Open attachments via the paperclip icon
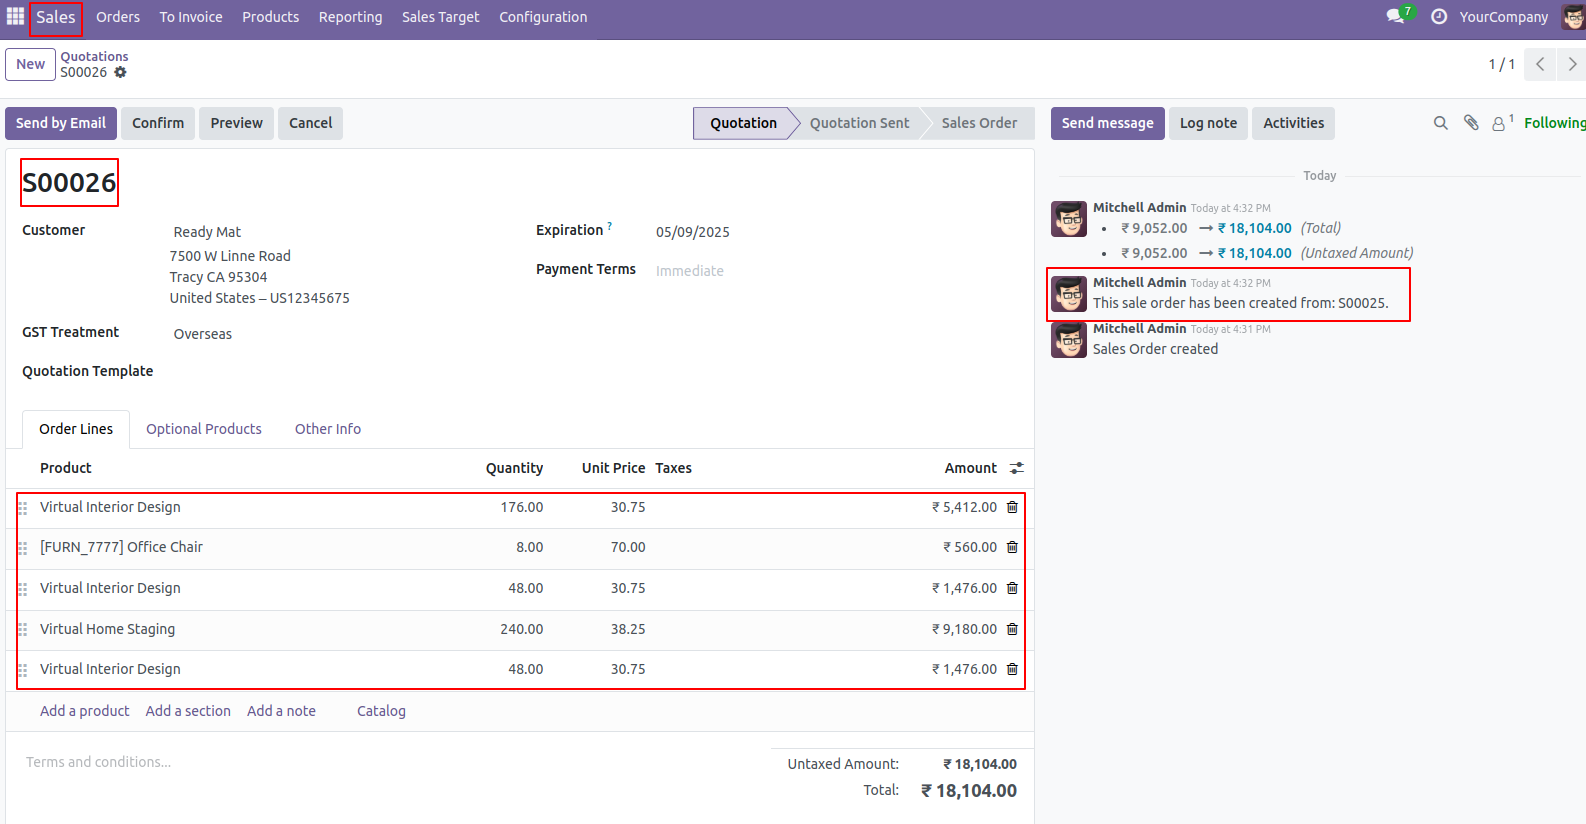Viewport: 1586px width, 824px height. tap(1471, 123)
